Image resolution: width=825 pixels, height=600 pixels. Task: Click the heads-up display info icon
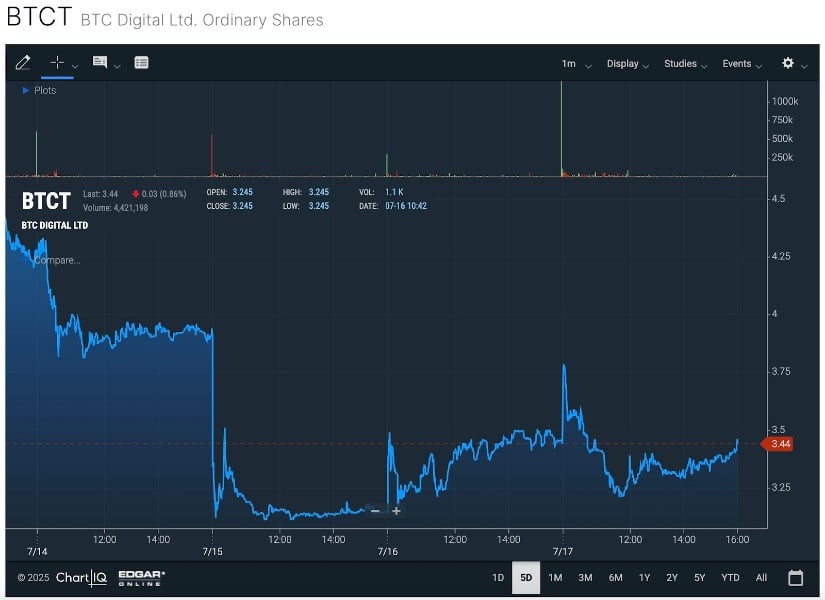coord(100,62)
